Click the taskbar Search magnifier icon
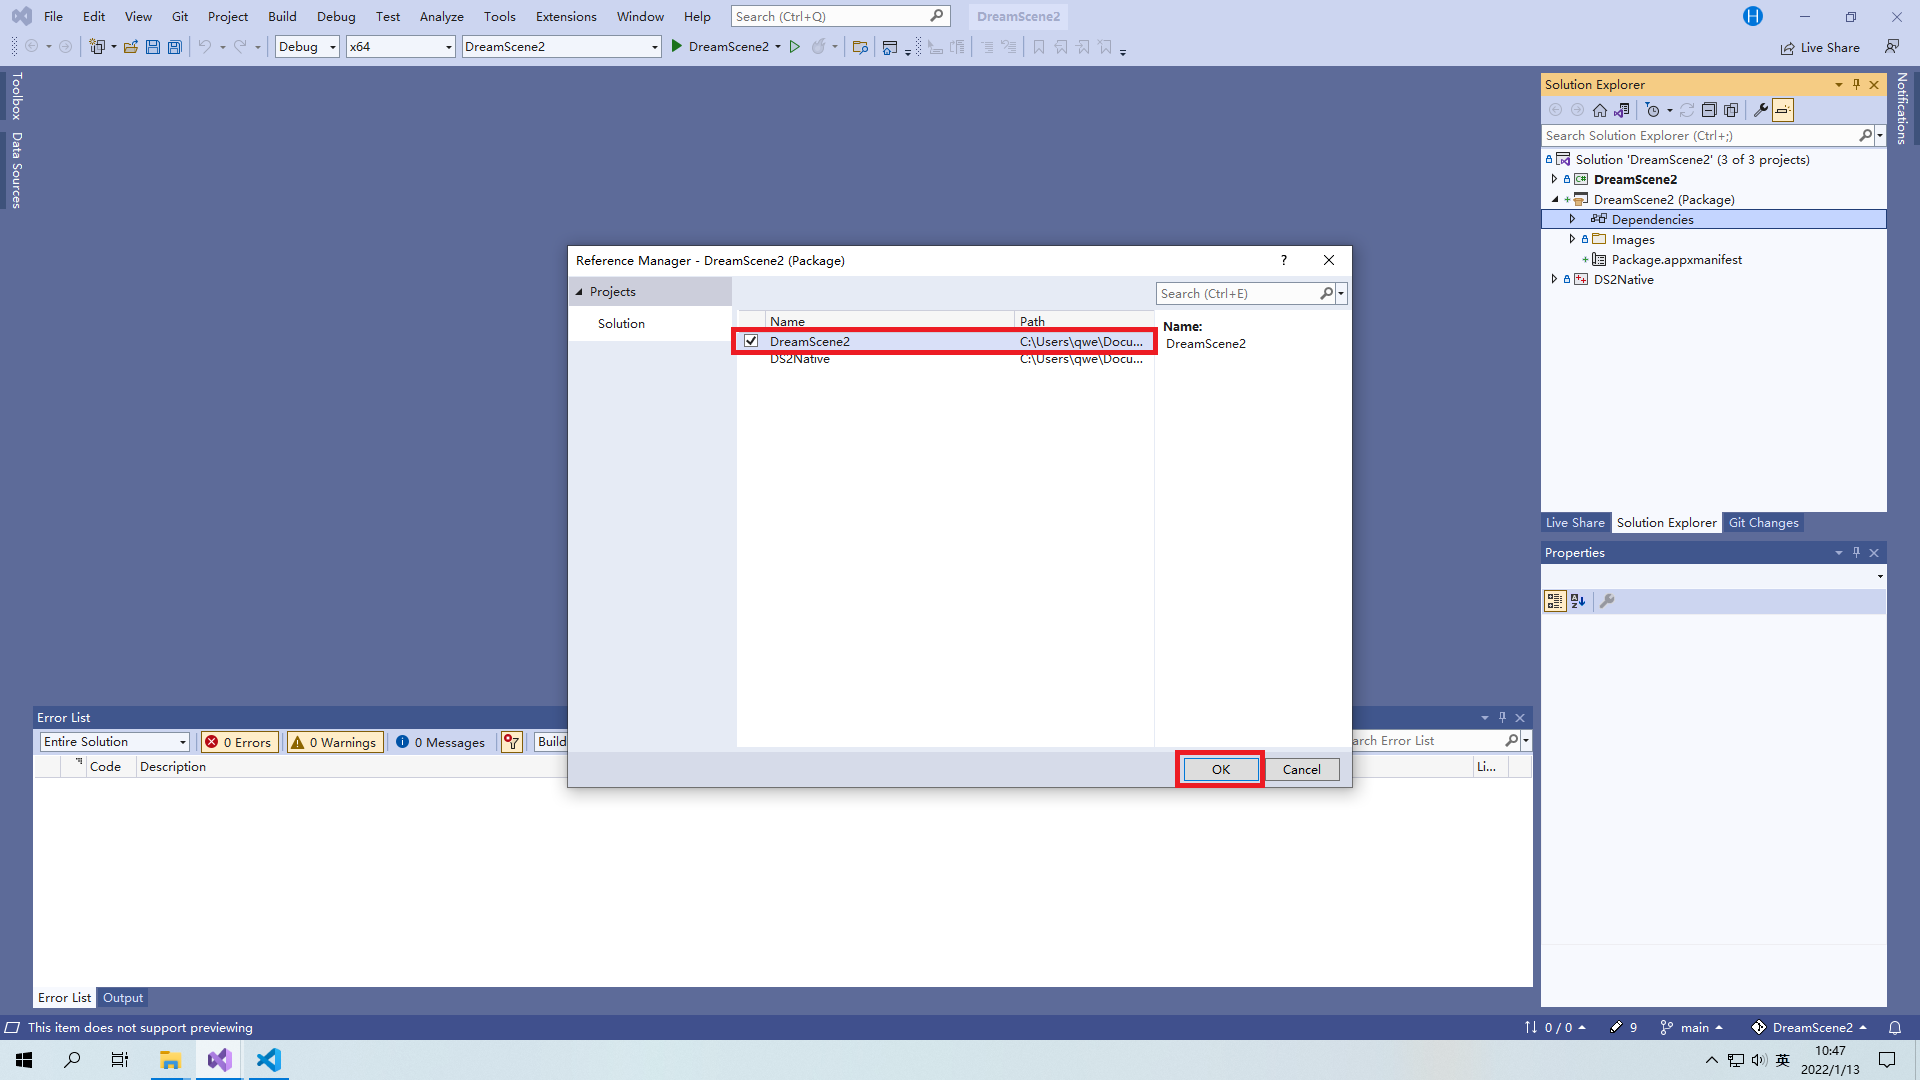The height and width of the screenshot is (1080, 1920). (72, 1060)
